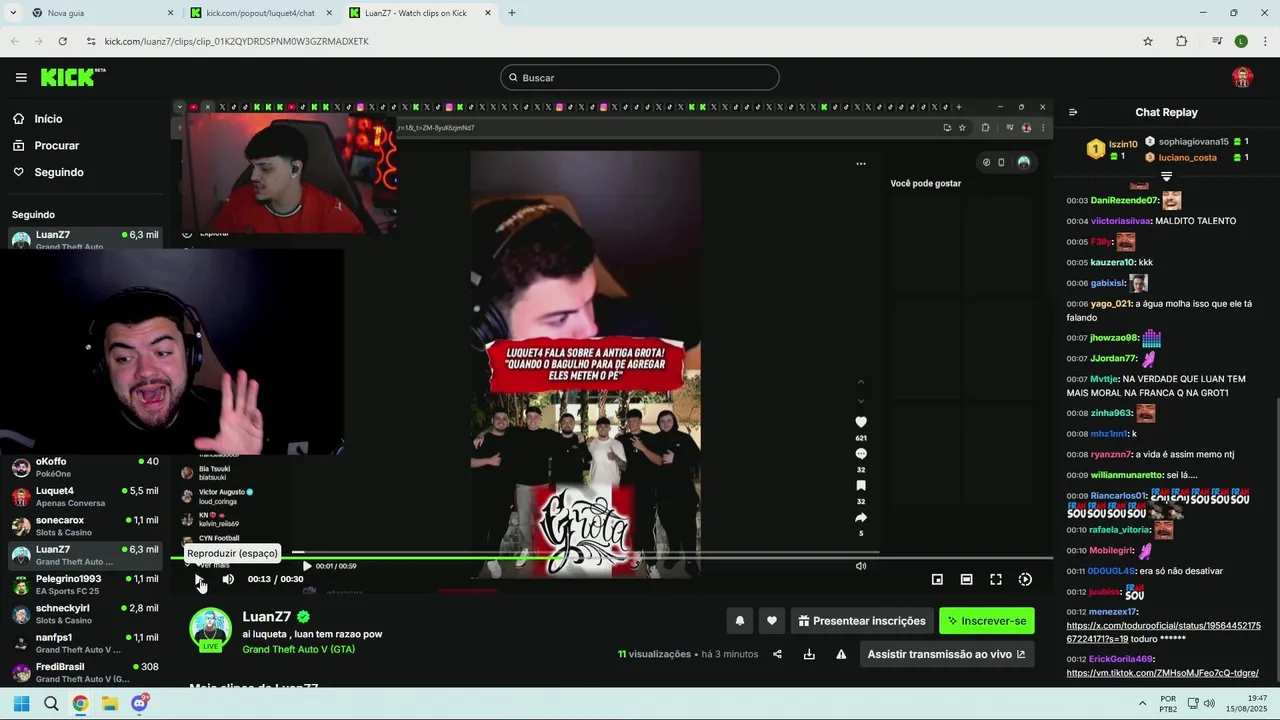This screenshot has width=1280, height=720.
Task: Open Início in the sidebar
Action: 48,119
